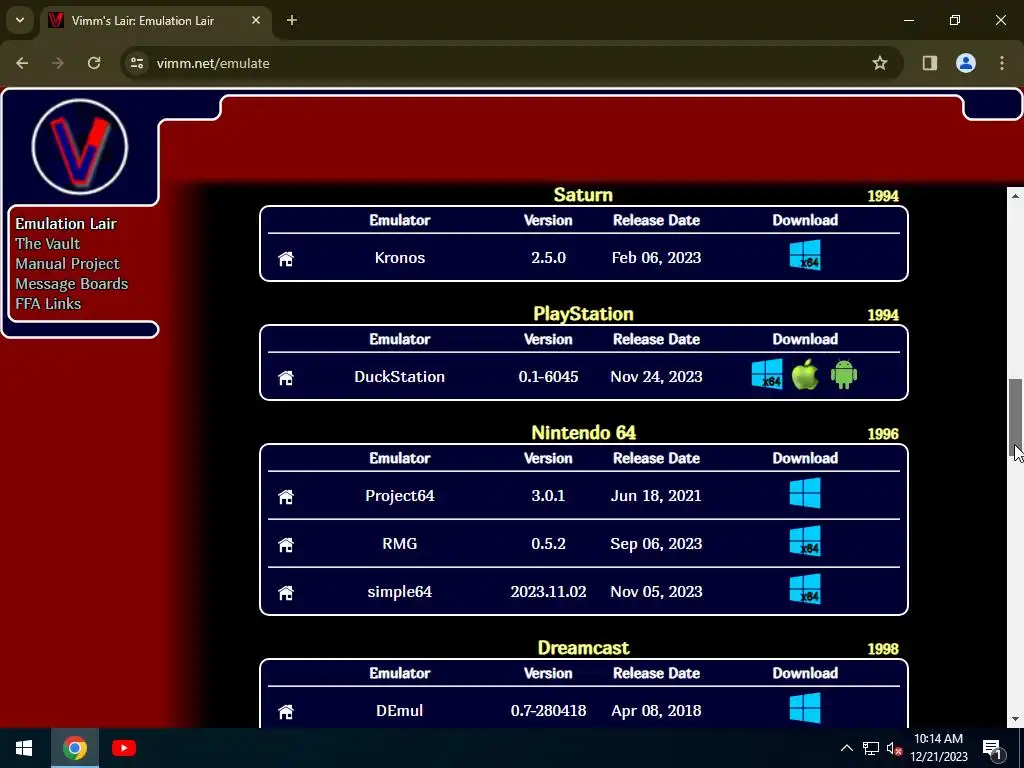This screenshot has width=1024, height=768.
Task: Open simple64 homepage house icon
Action: click(286, 593)
